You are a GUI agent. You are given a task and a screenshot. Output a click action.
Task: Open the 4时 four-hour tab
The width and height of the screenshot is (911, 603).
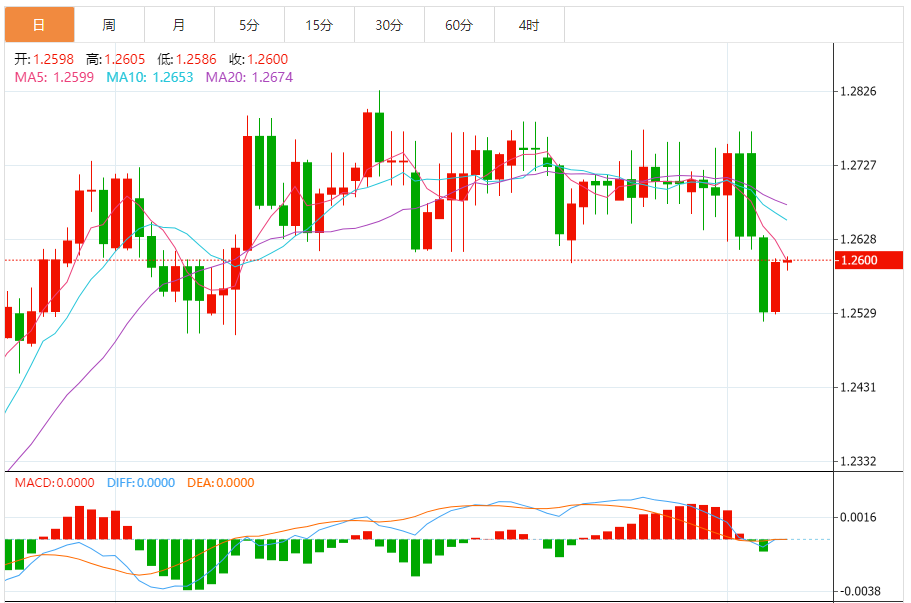tap(529, 25)
